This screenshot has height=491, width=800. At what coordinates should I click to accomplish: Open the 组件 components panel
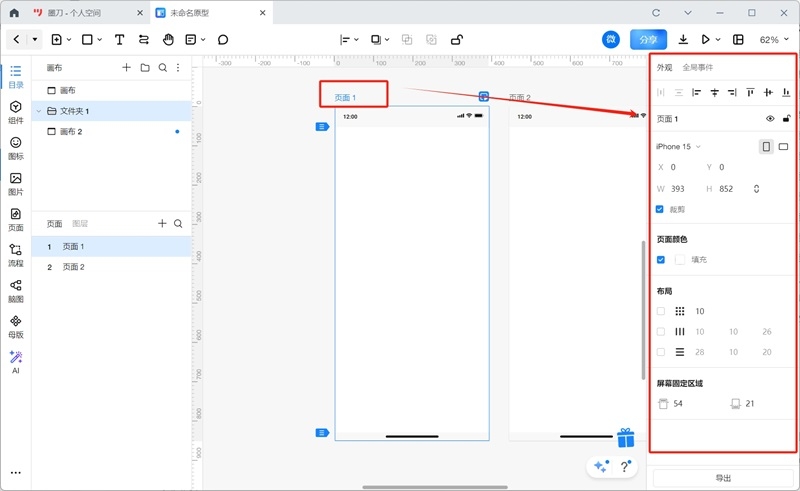point(16,112)
